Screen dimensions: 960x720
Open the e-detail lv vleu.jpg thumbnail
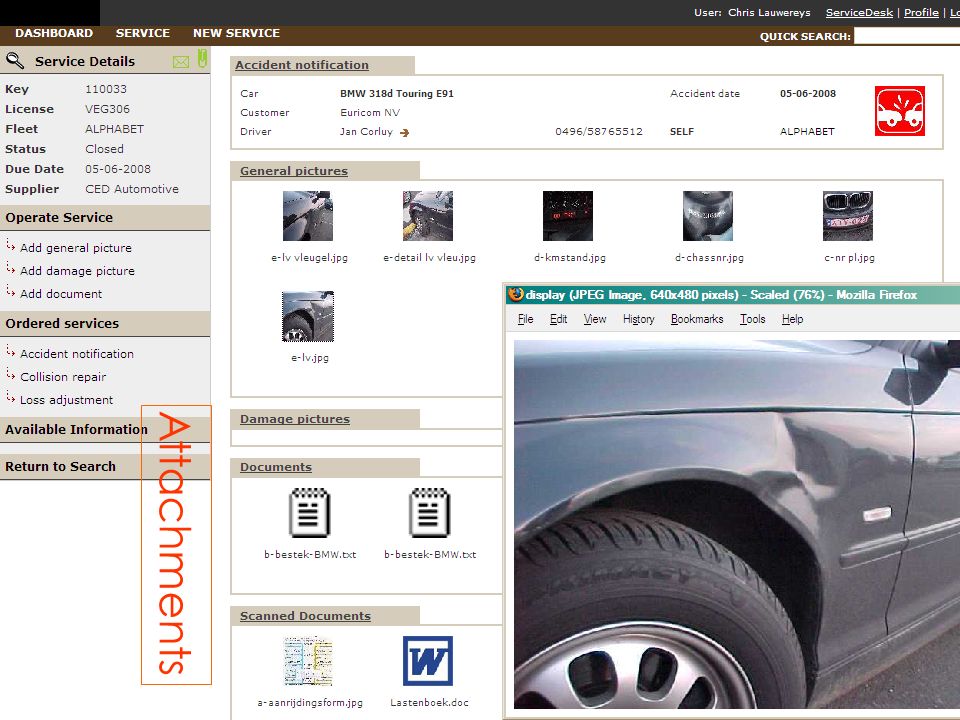428,216
